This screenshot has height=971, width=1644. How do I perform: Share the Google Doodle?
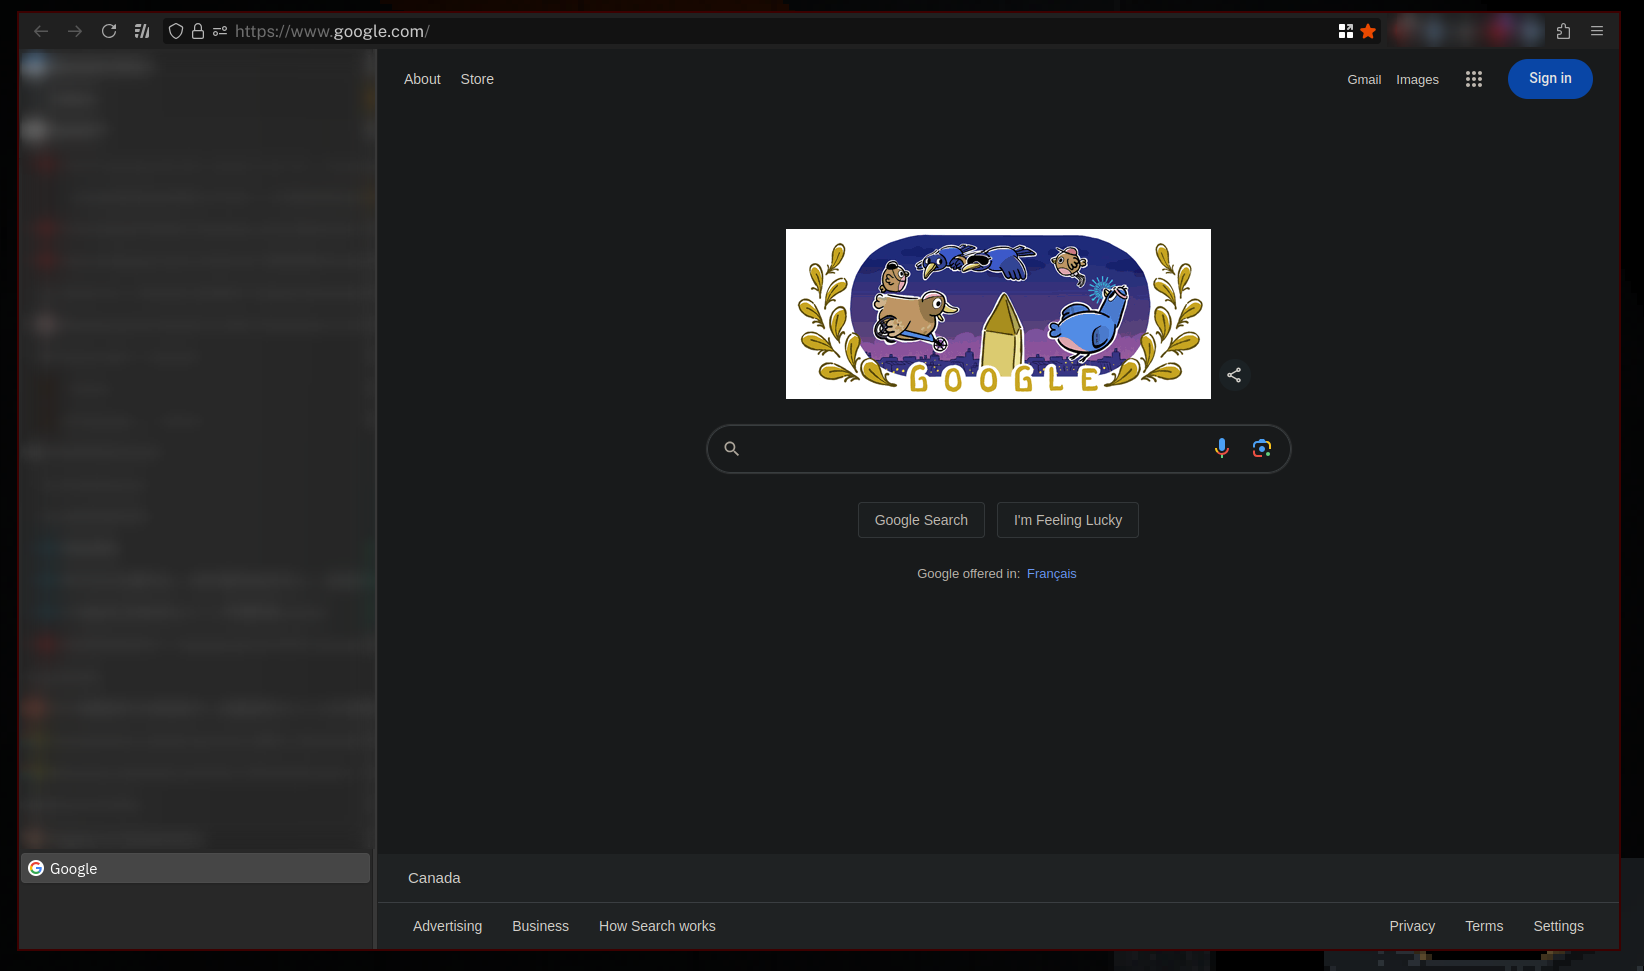pos(1234,375)
